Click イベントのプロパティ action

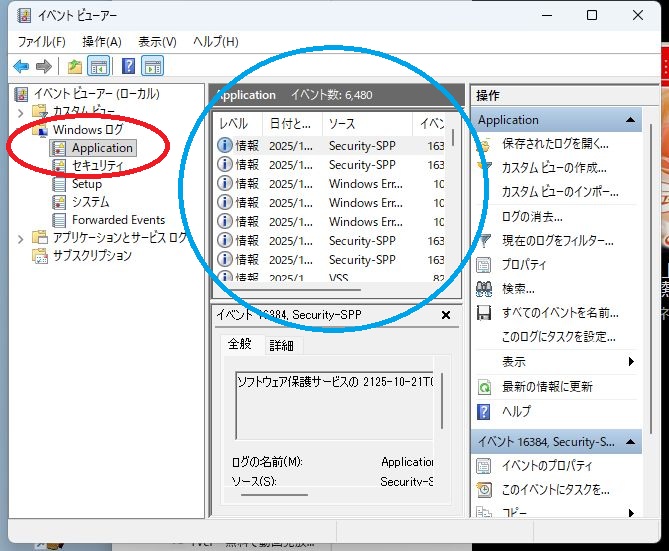[x=547, y=466]
